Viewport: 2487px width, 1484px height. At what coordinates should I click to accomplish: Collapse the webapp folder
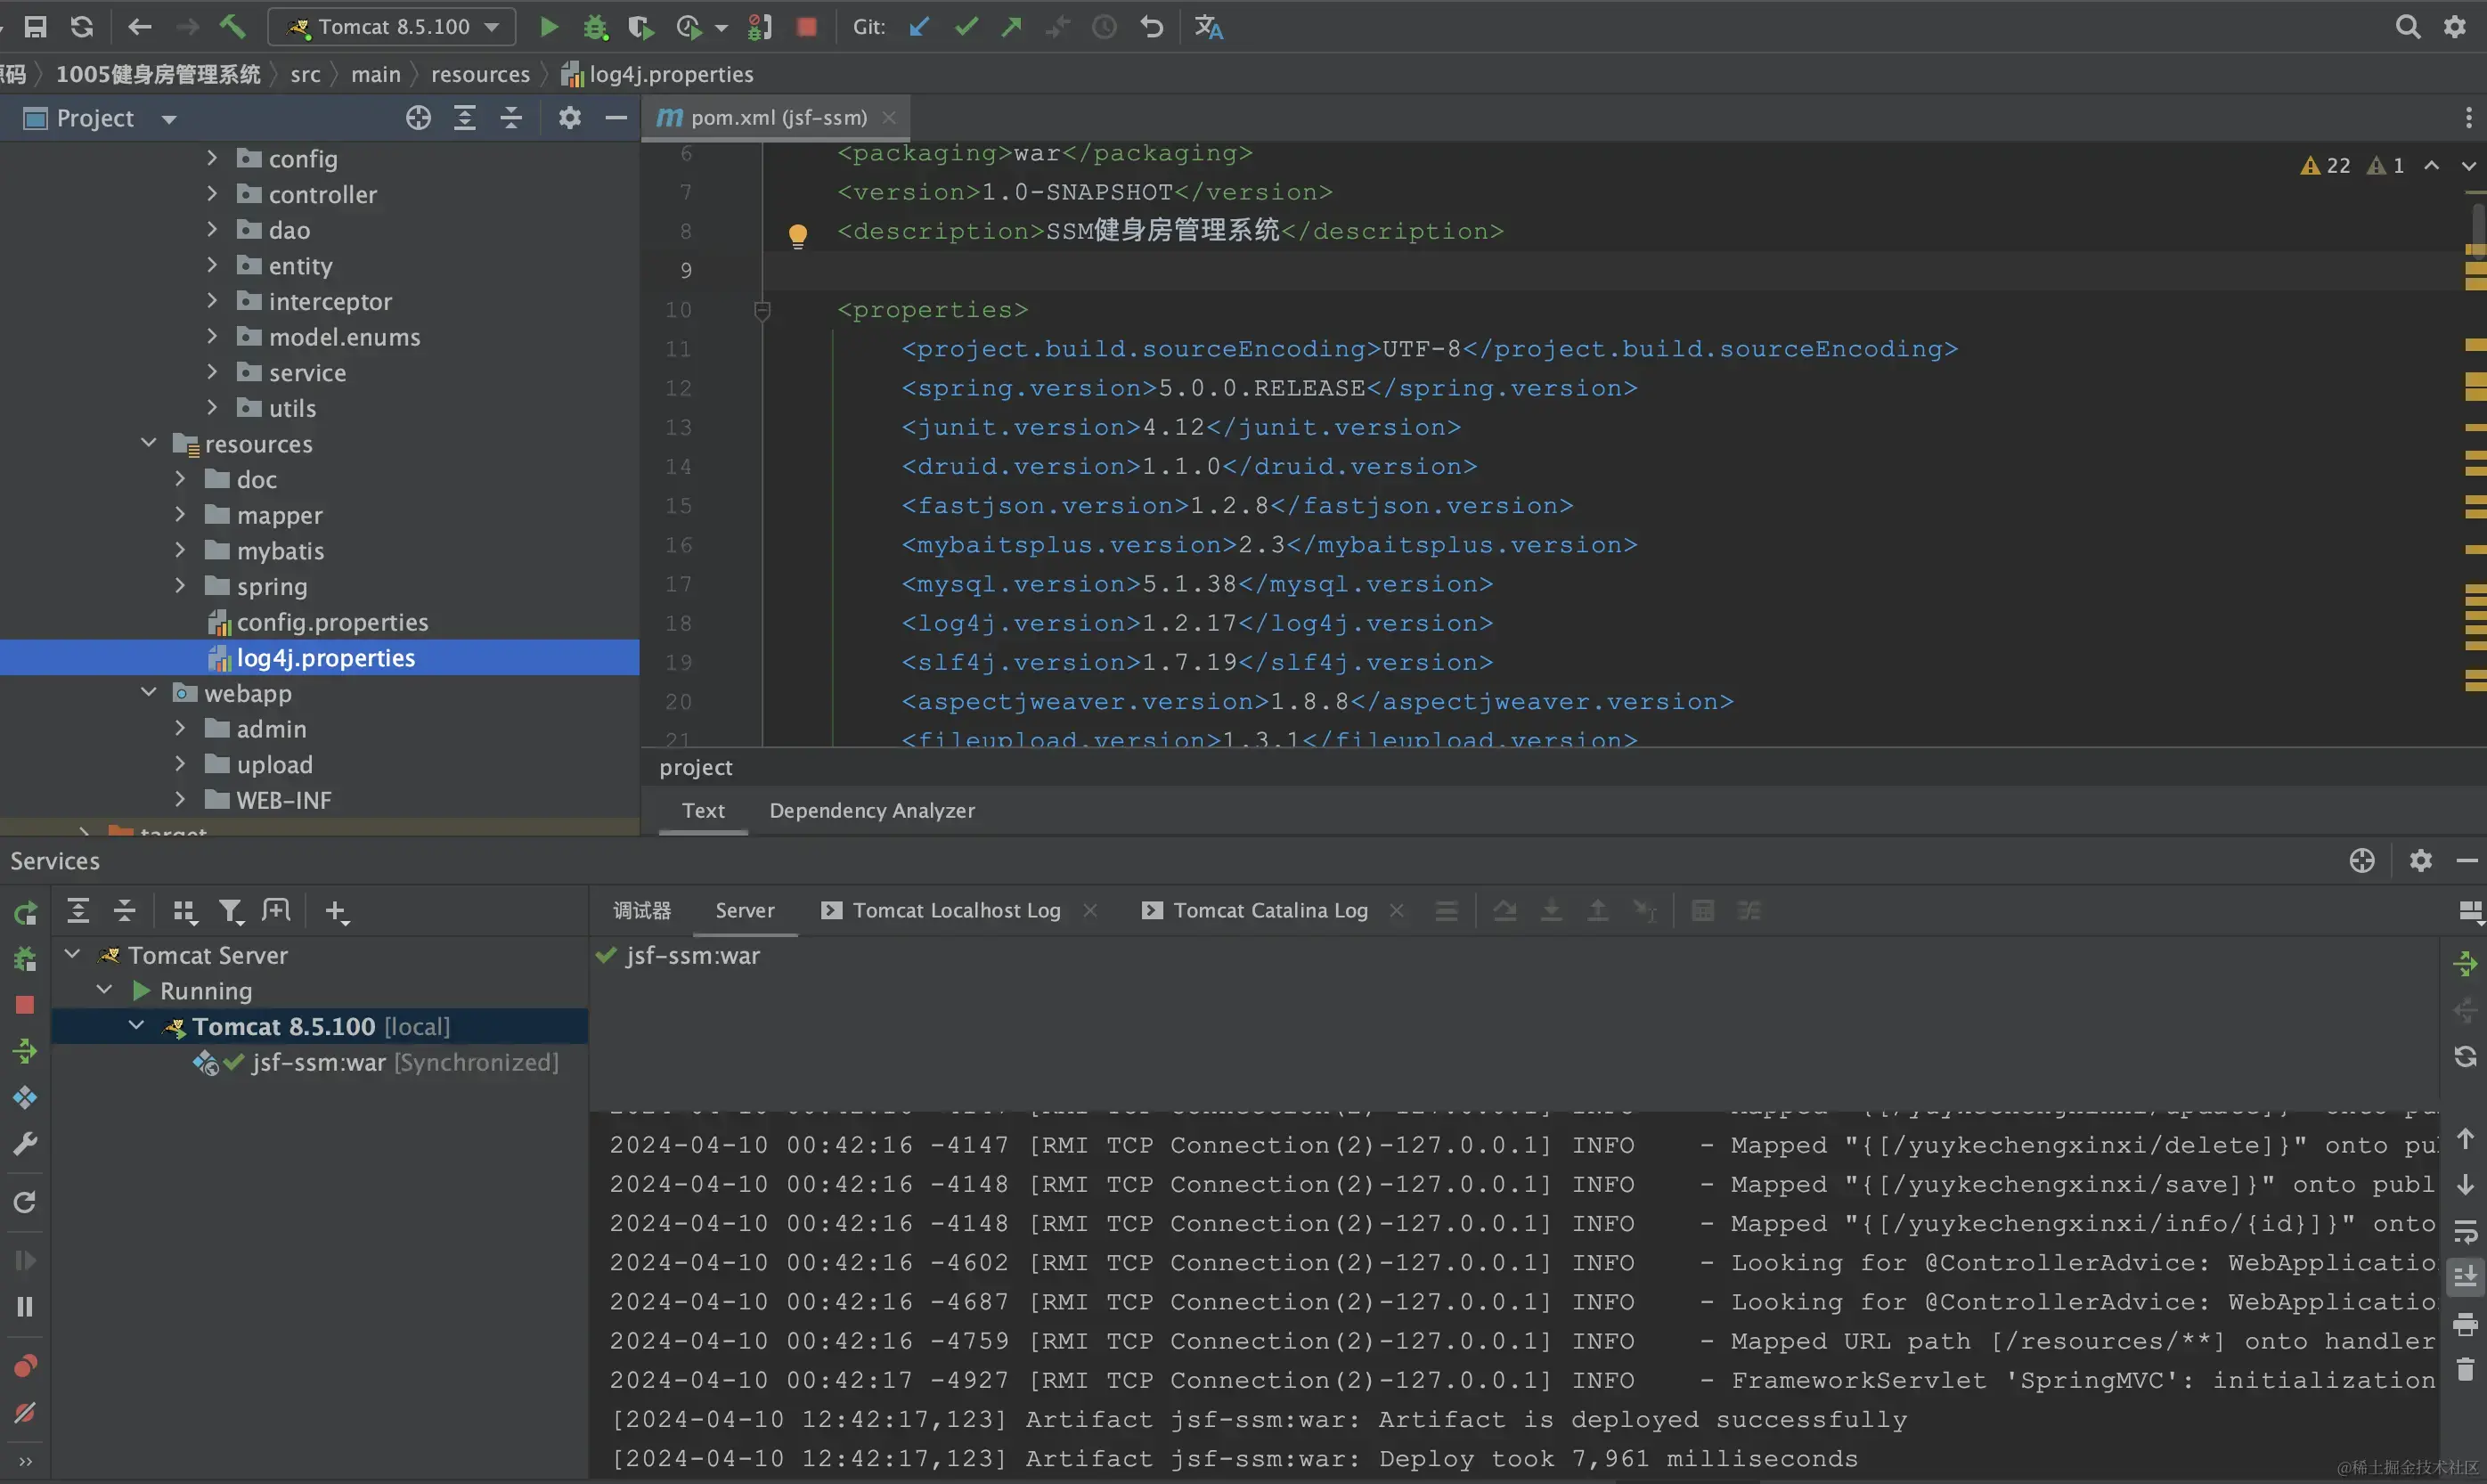pyautogui.click(x=149, y=693)
